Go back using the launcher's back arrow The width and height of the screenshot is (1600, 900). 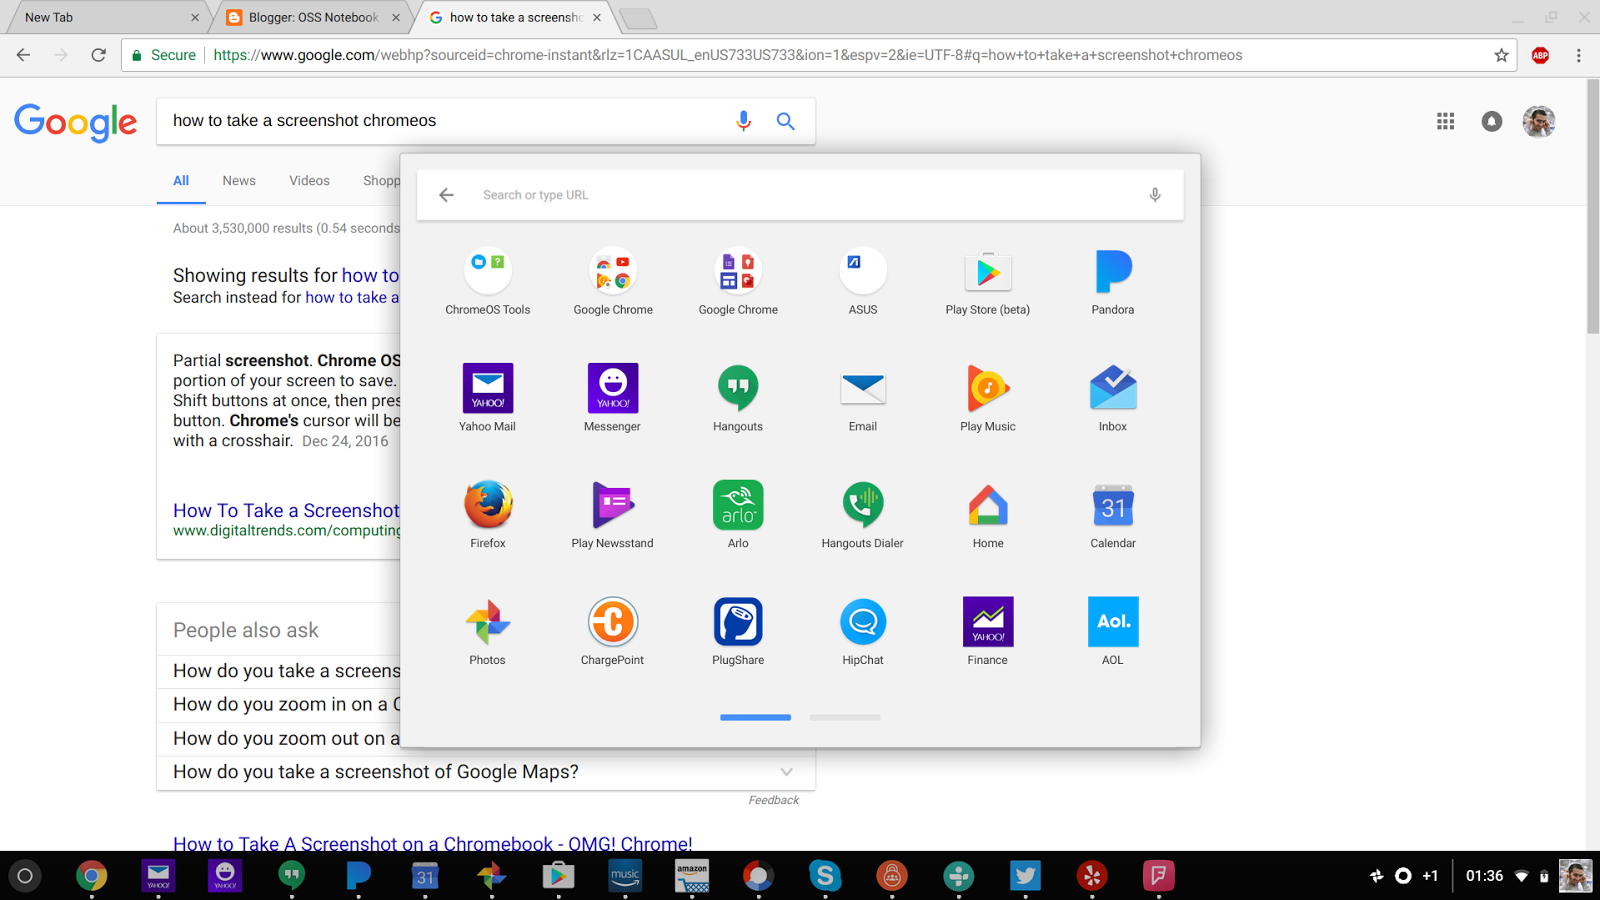pyautogui.click(x=447, y=195)
